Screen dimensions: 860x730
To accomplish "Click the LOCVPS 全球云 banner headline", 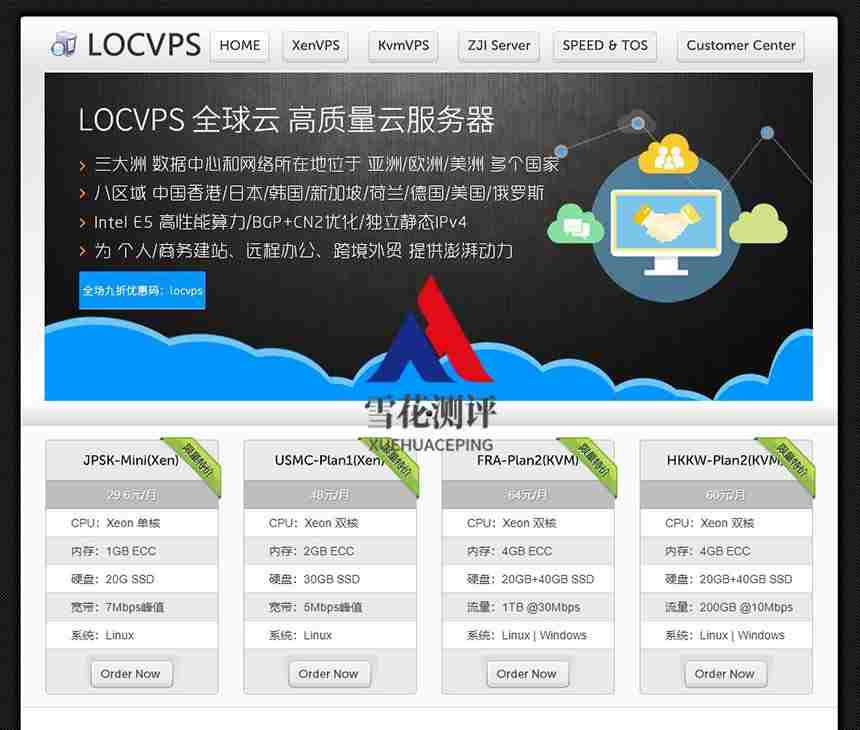I will tap(286, 121).
